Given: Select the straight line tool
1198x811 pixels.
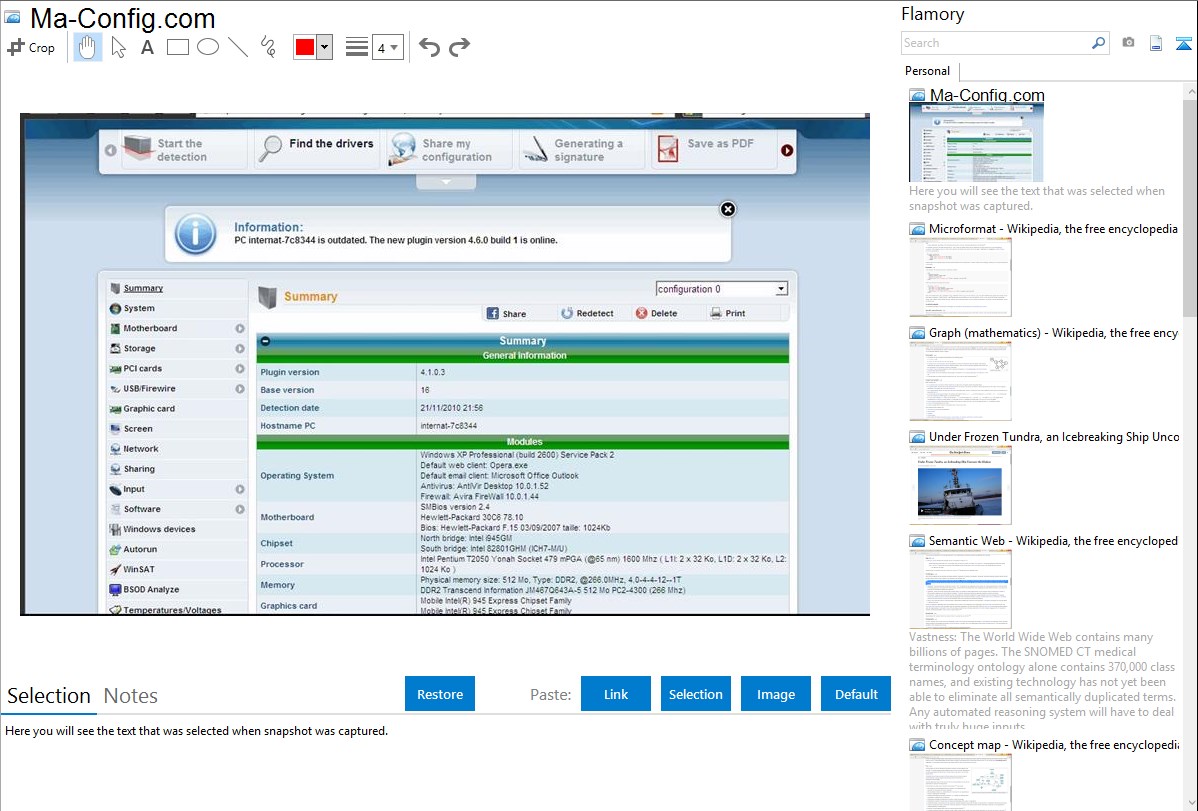Looking at the screenshot, I should click(x=238, y=47).
